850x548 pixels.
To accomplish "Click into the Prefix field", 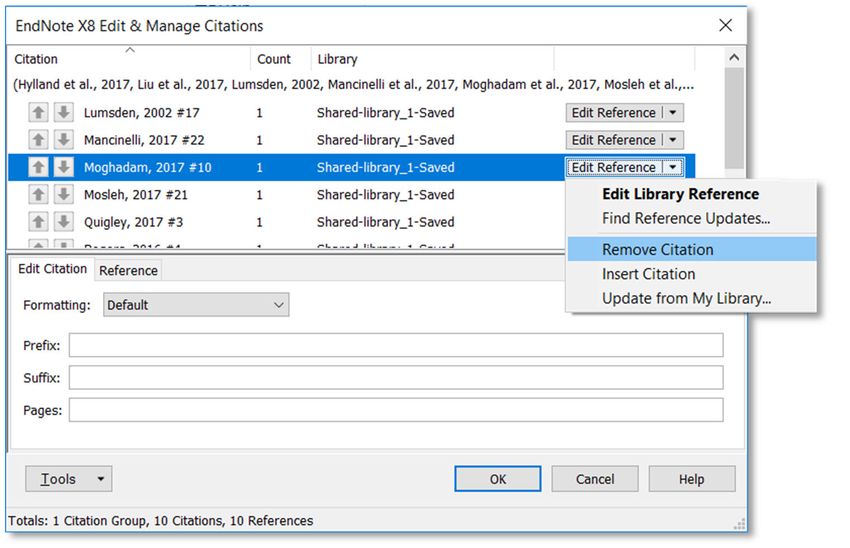I will click(x=396, y=345).
